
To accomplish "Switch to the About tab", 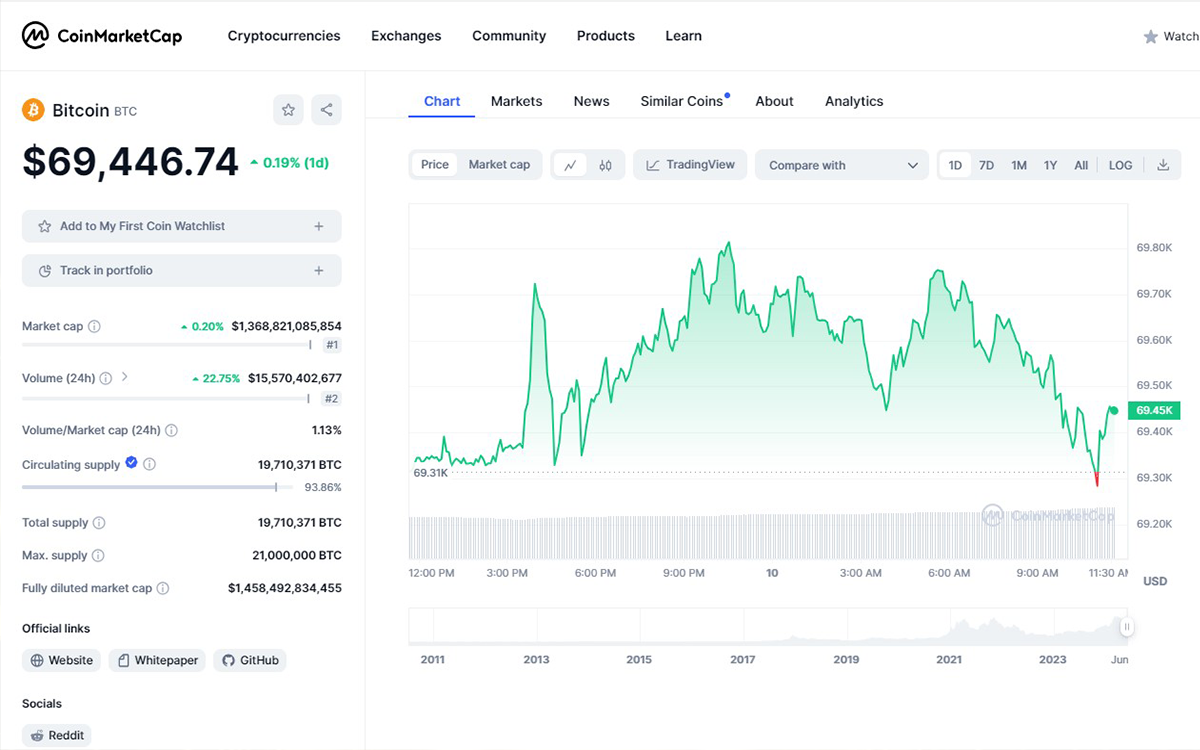I will click(775, 101).
